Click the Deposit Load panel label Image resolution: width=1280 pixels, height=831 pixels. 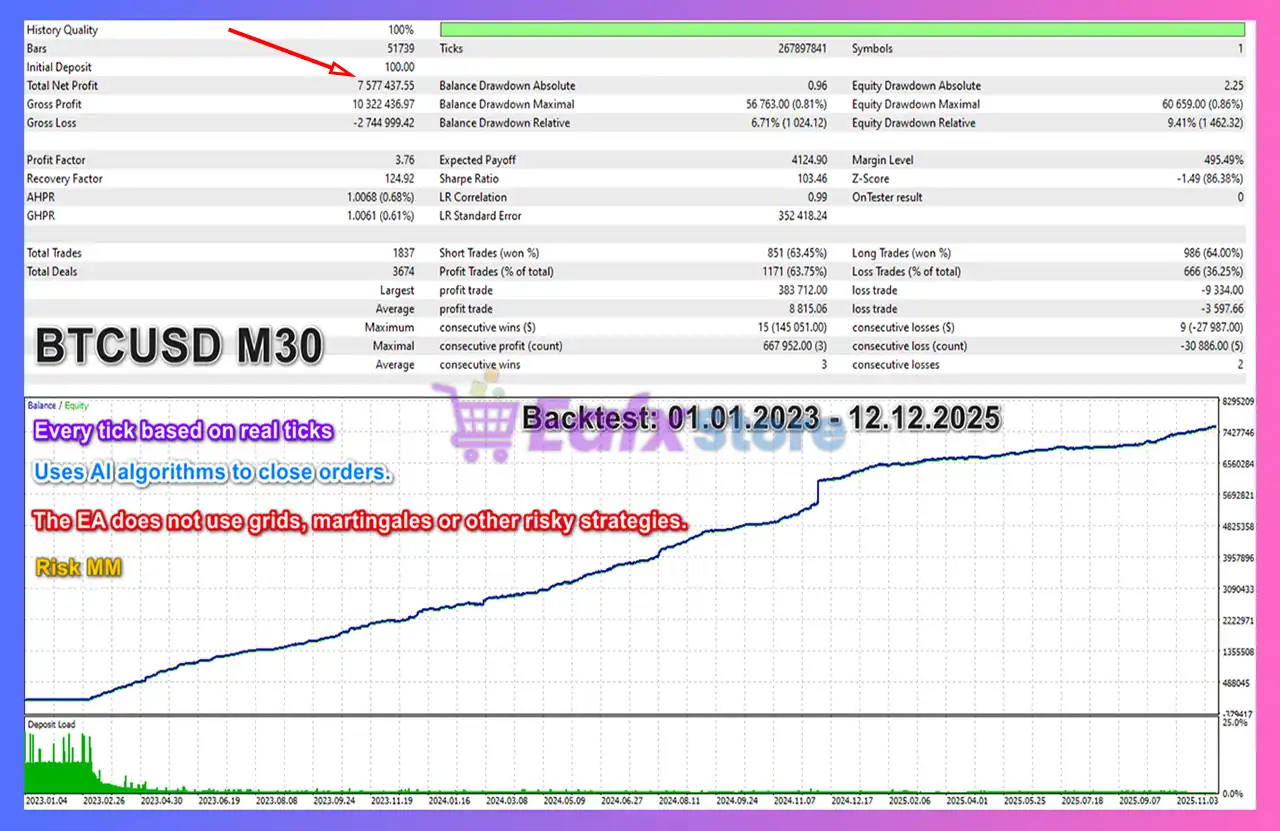point(51,724)
